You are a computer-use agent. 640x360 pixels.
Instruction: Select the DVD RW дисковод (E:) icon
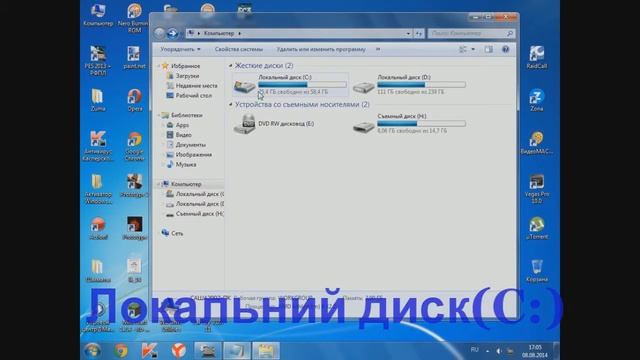(x=244, y=124)
